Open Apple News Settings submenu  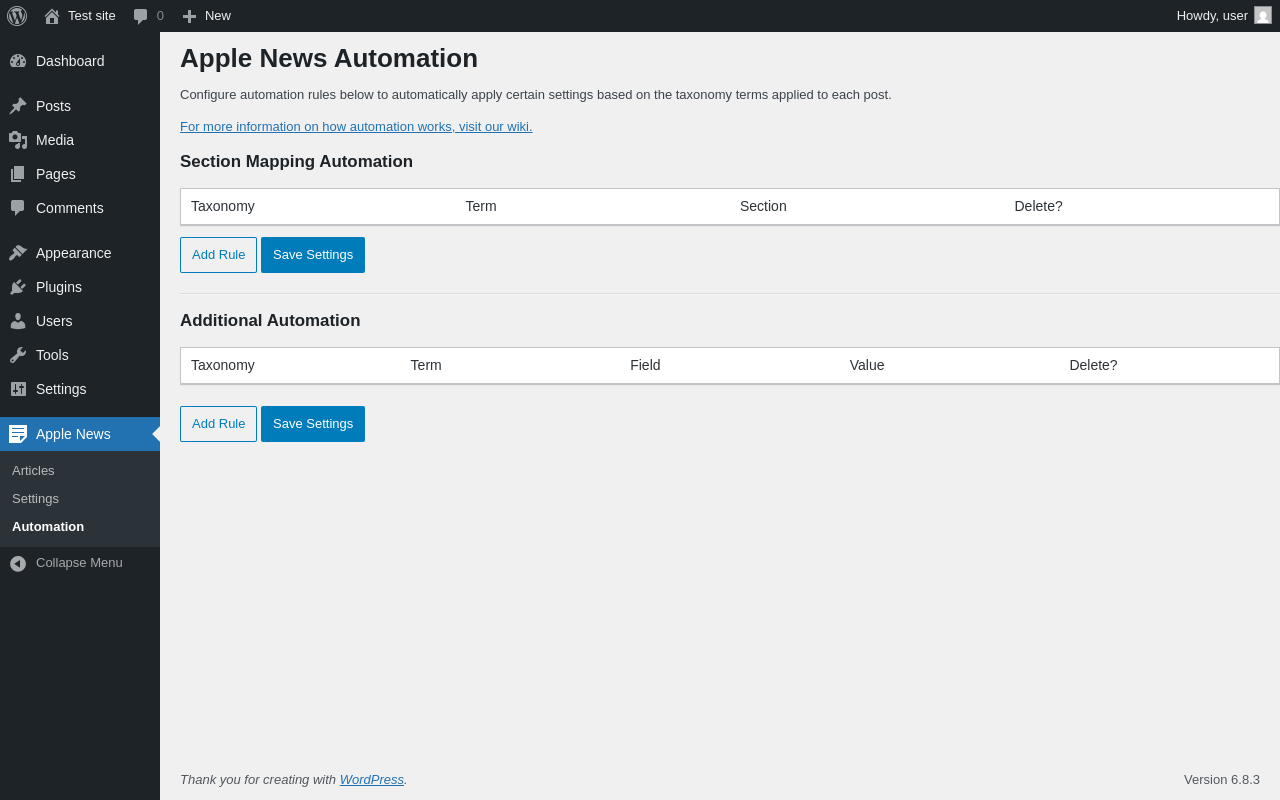click(x=35, y=499)
